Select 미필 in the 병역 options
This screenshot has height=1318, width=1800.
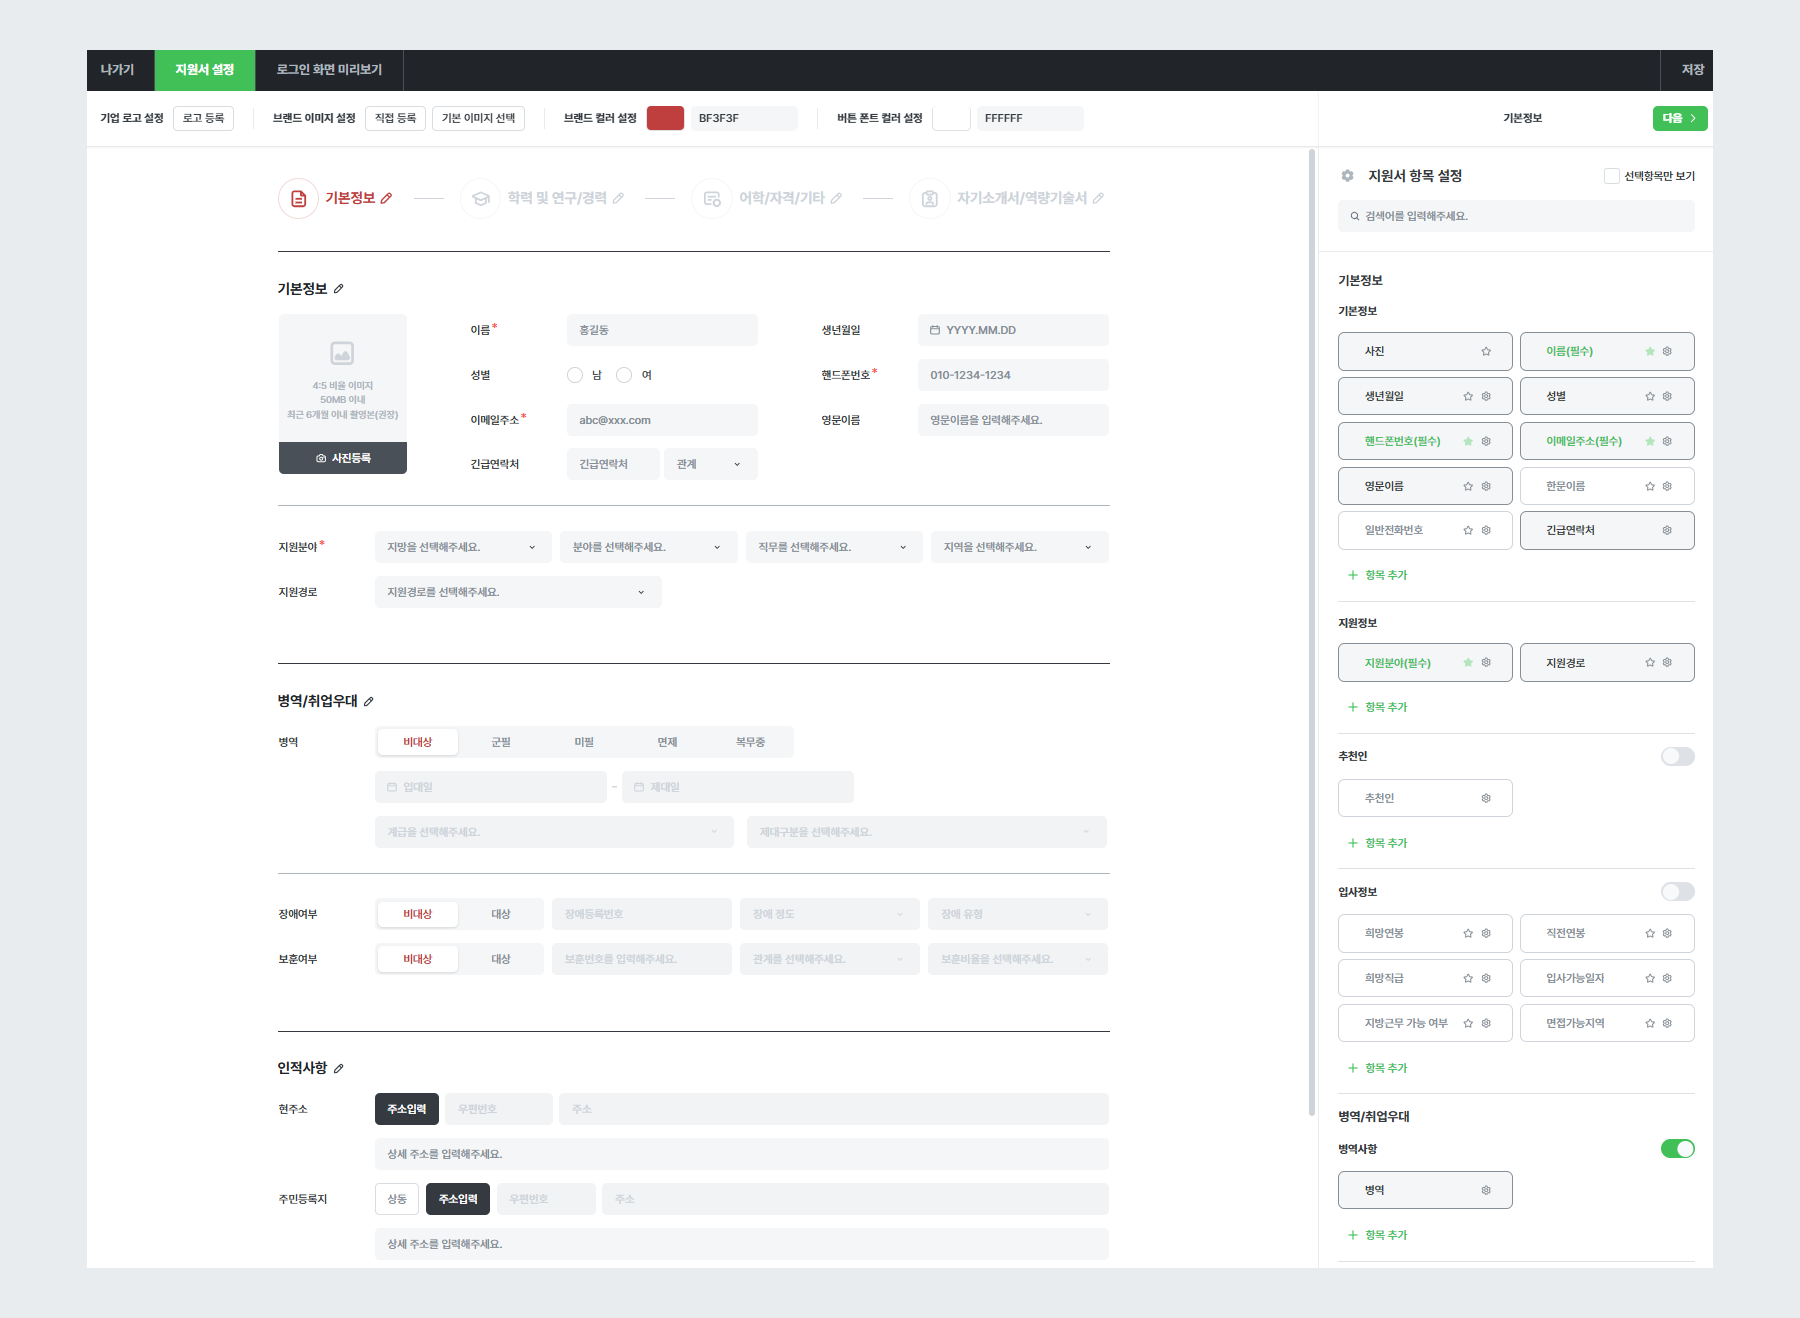(584, 742)
